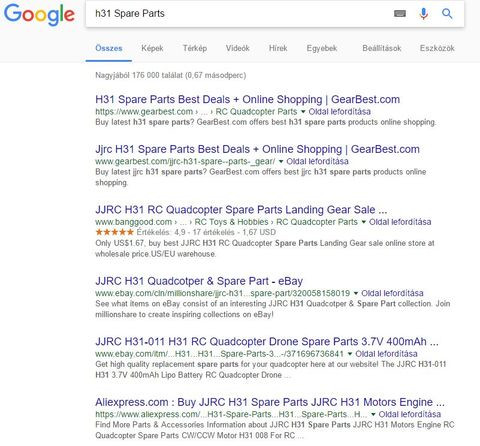Click the RC Quadcopter Parts breadcrumb under gearbest.com
This screenshot has width=480, height=446.
tap(256, 112)
